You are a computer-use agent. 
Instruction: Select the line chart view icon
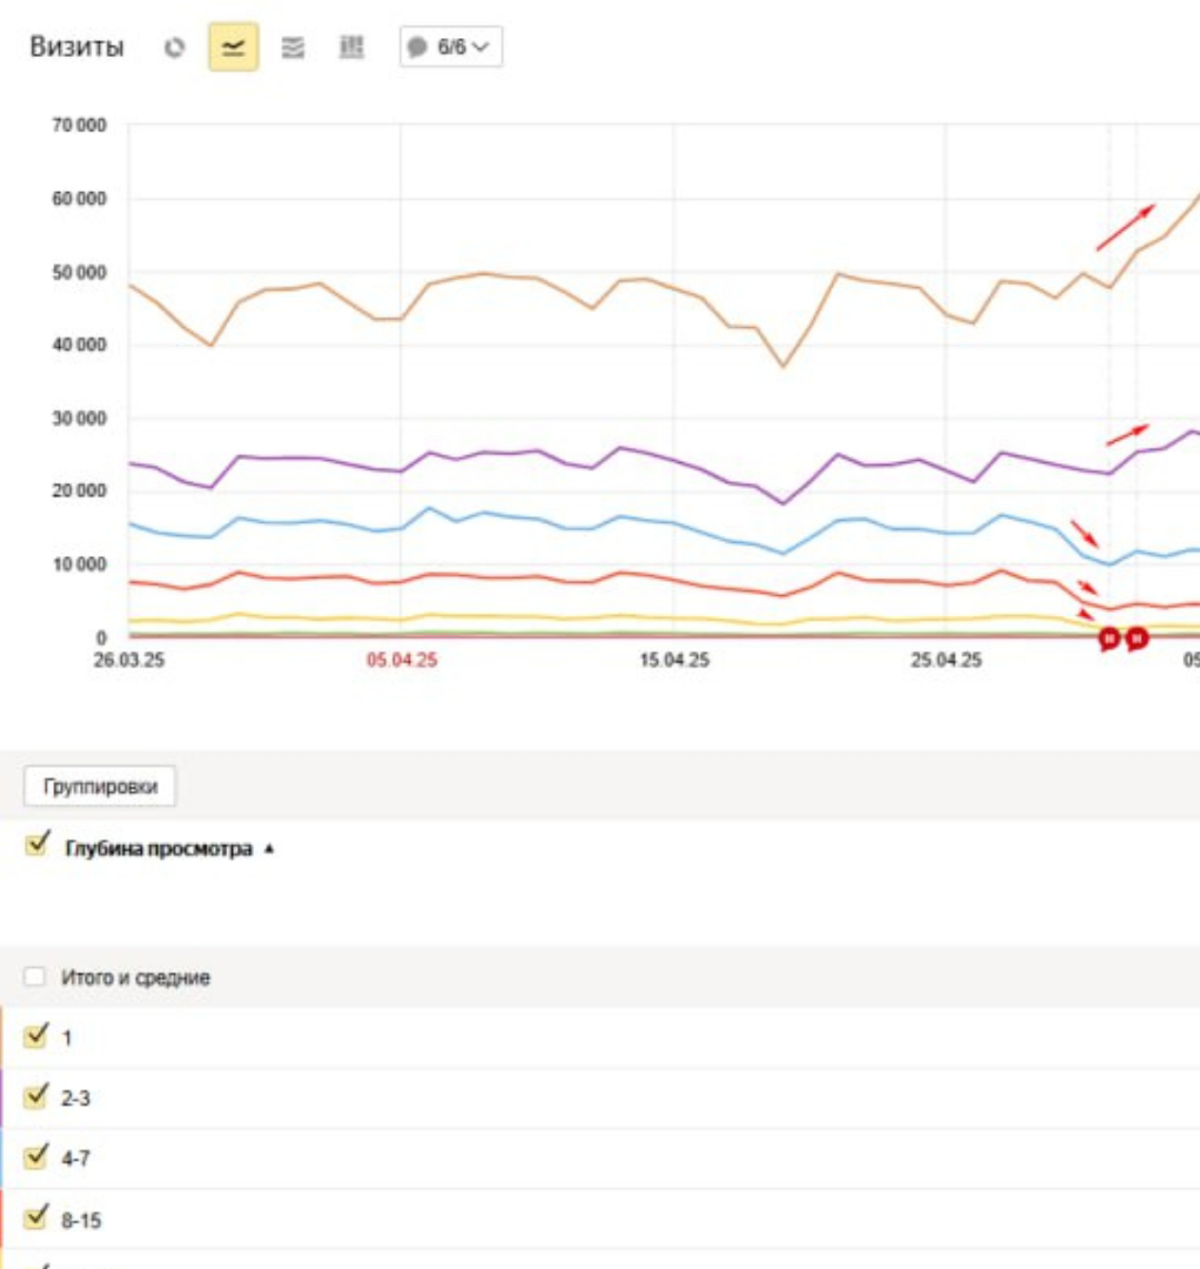233,47
